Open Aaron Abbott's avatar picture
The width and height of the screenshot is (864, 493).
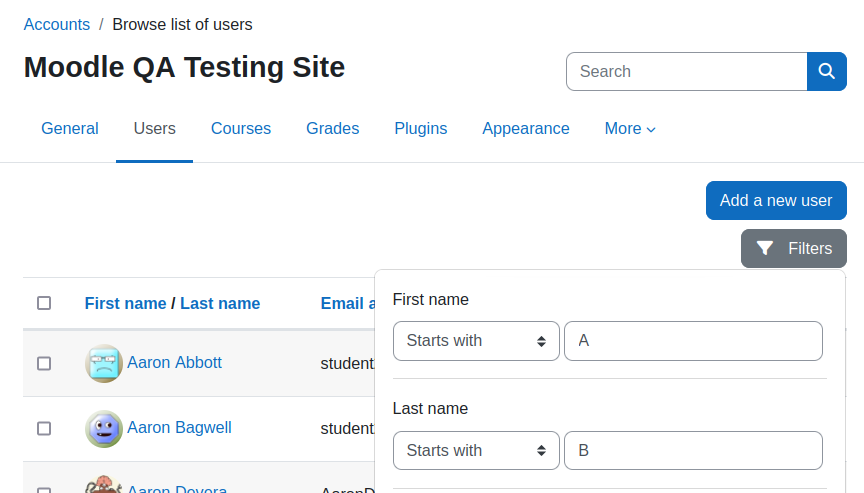104,364
